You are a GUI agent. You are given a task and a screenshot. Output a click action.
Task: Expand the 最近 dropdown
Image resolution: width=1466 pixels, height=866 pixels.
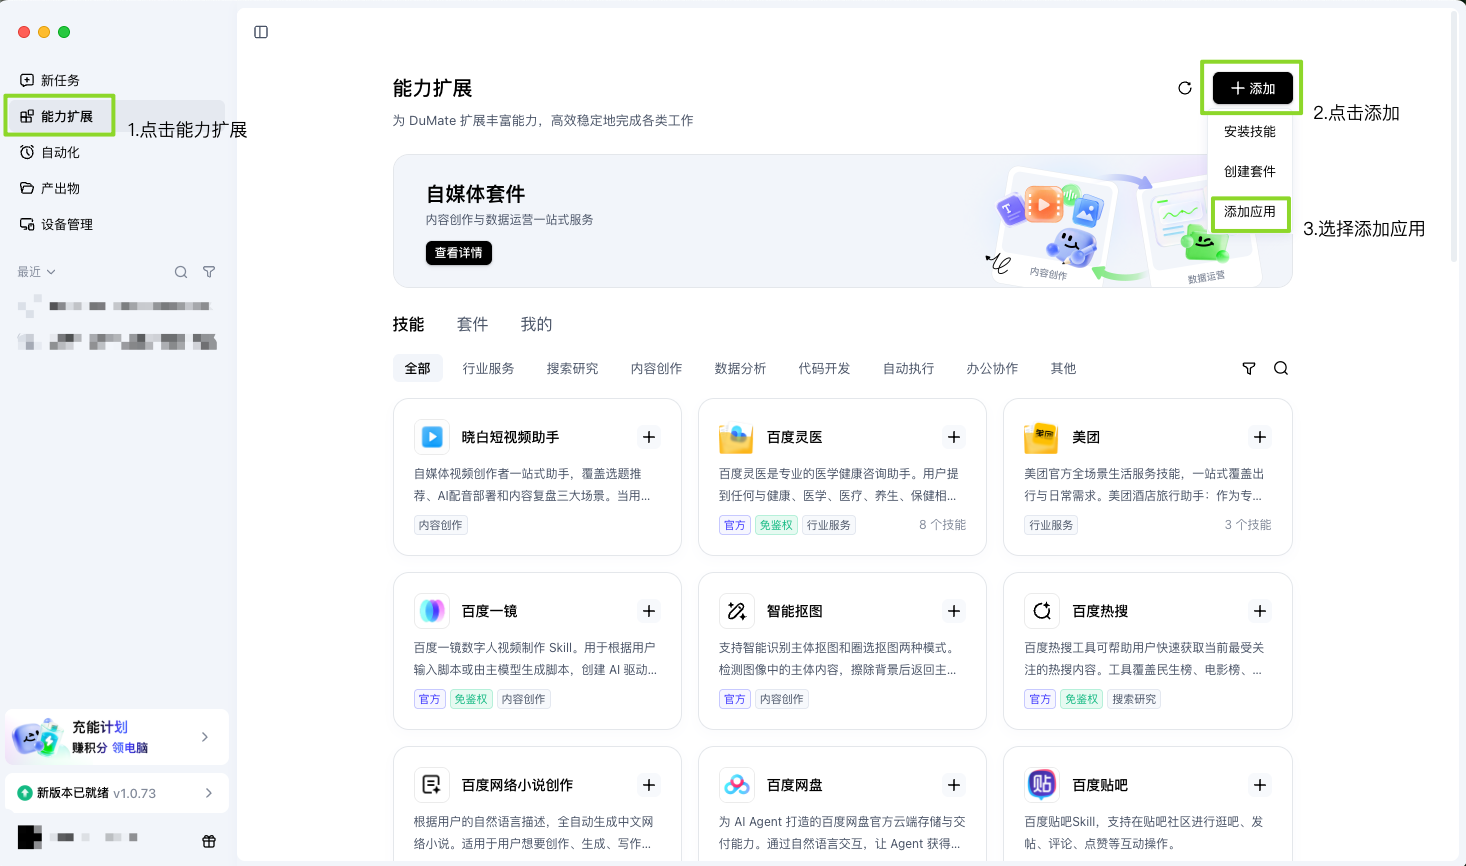tap(36, 272)
